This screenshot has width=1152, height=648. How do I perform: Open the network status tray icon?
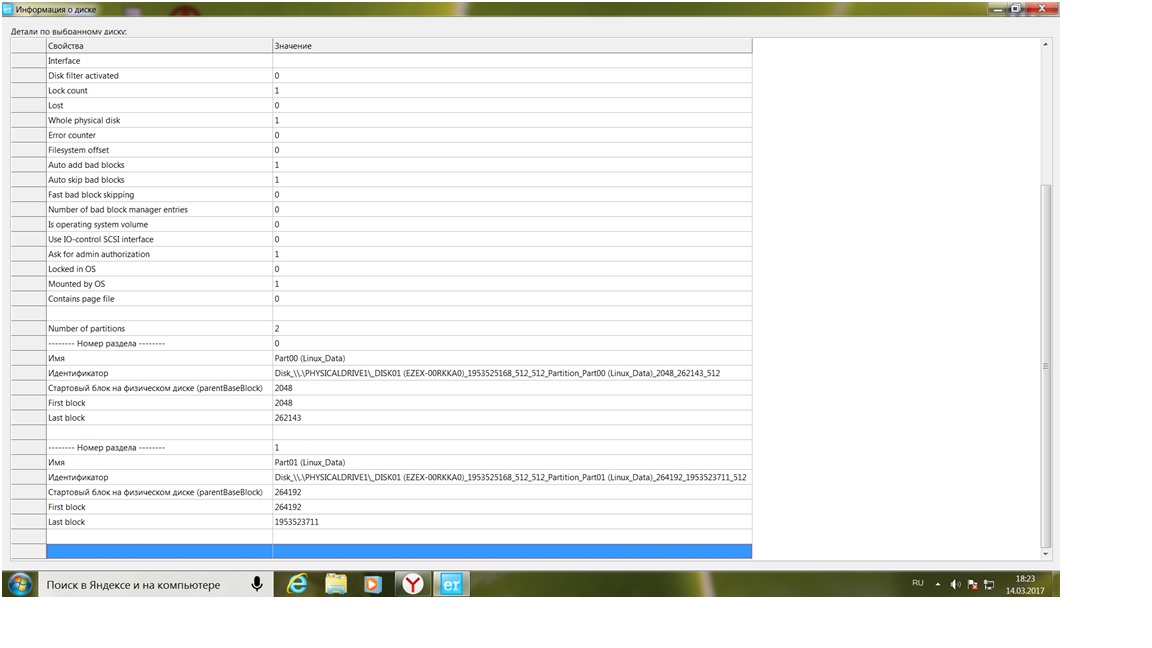(989, 584)
